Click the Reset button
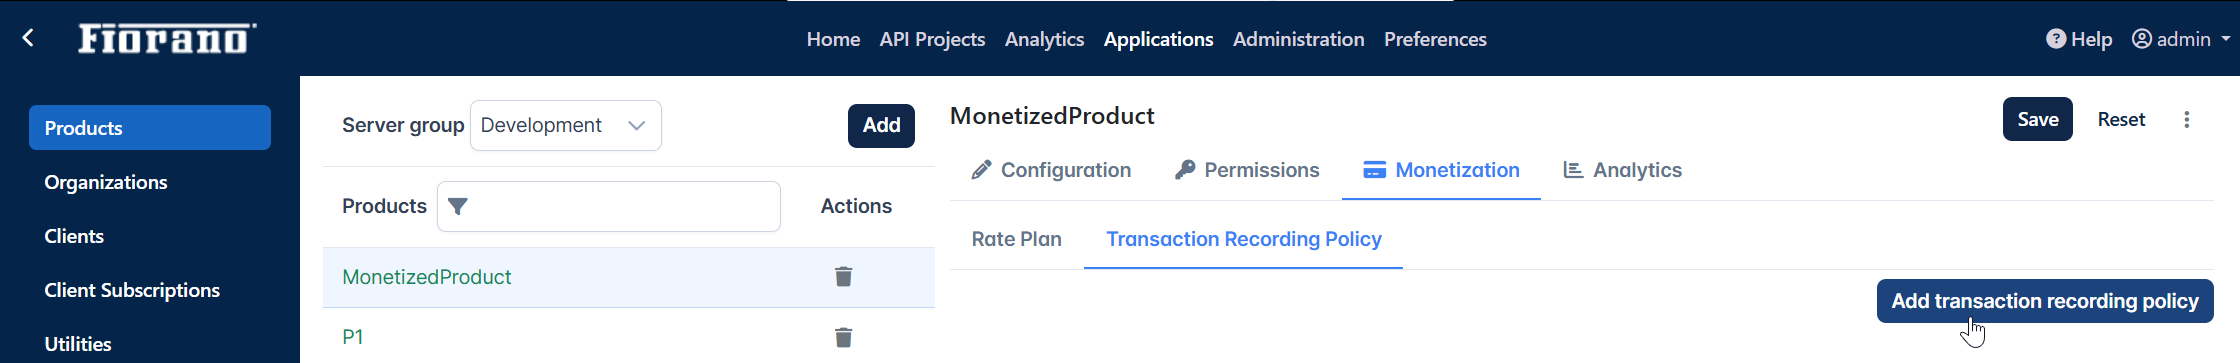The width and height of the screenshot is (2240, 363). 2121,119
